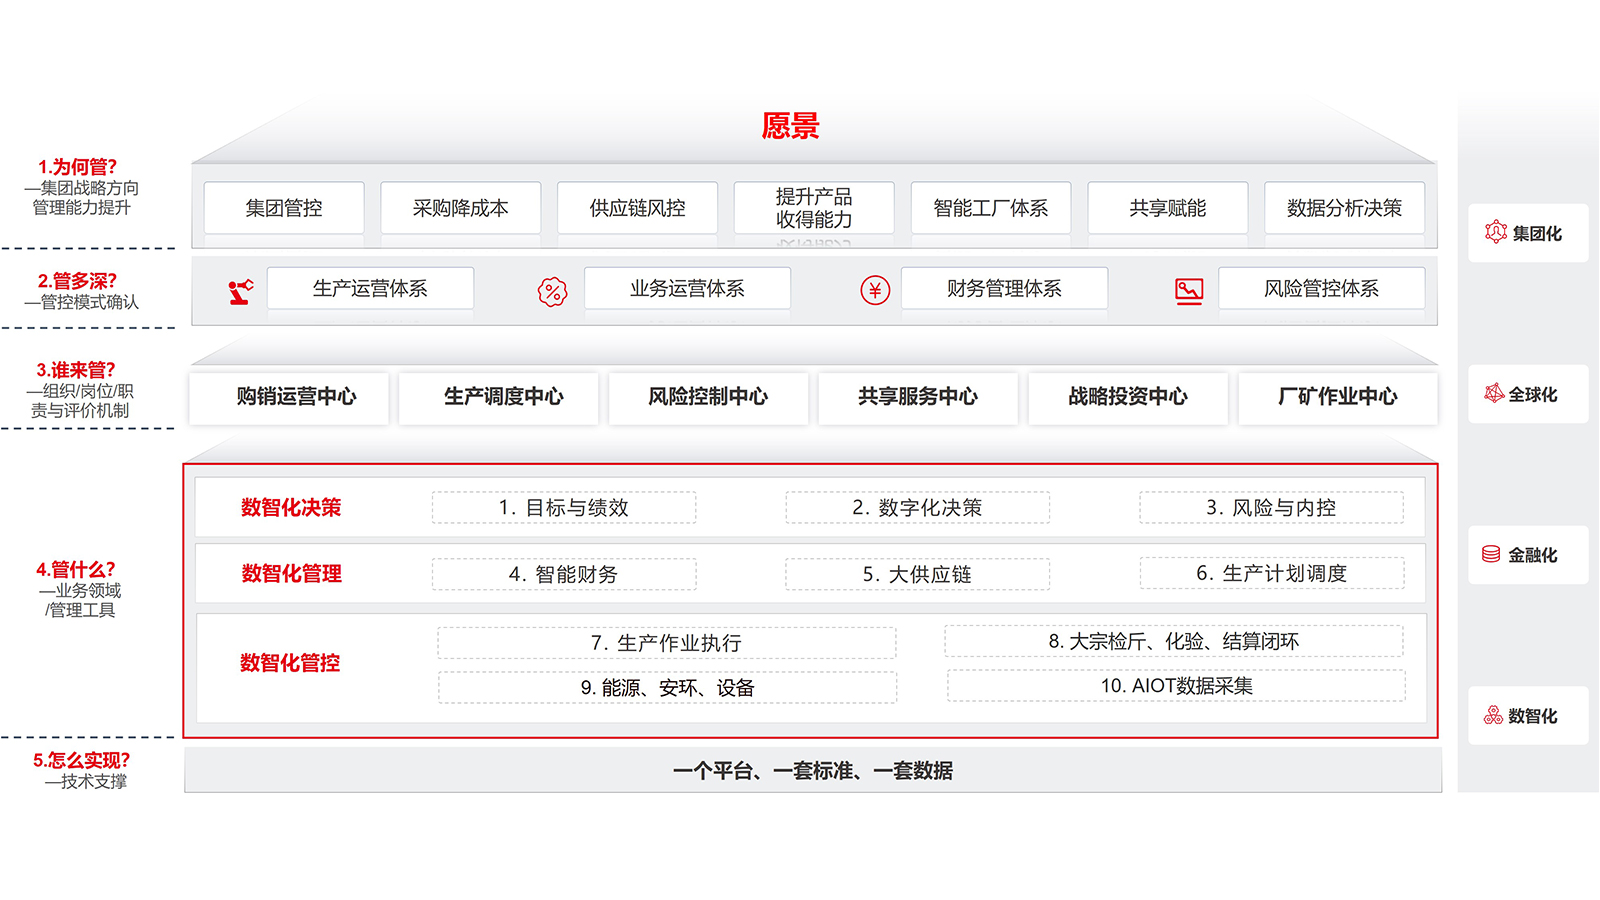Open the 智能工厂体系 box

[991, 207]
